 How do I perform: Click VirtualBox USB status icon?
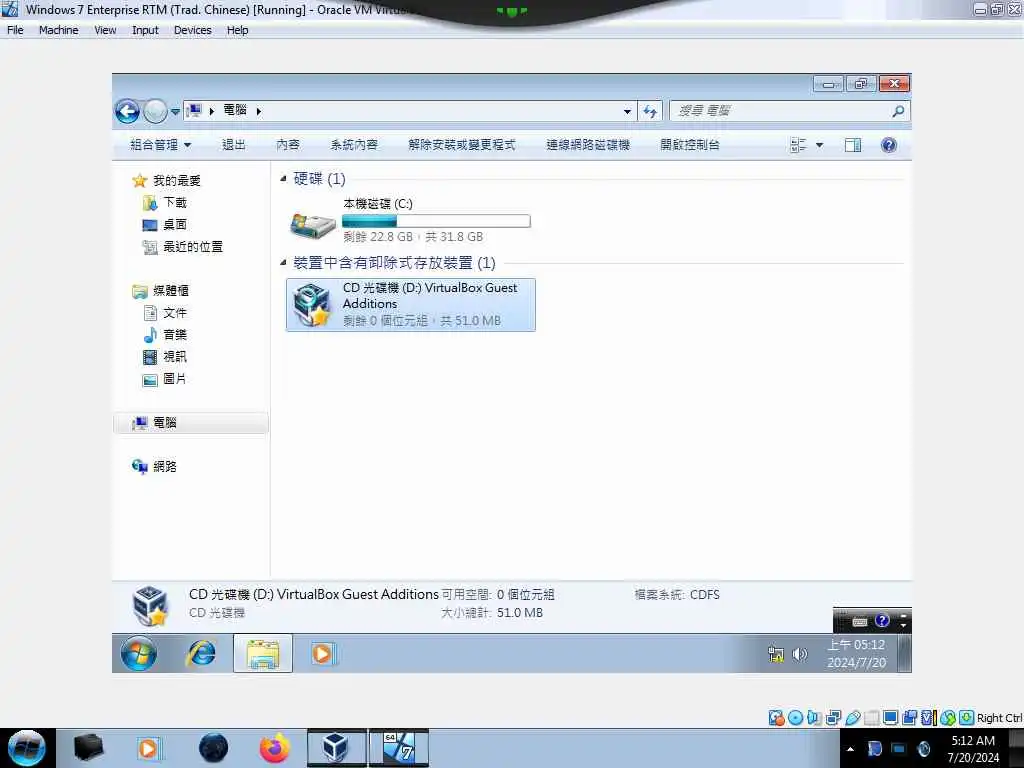coord(853,718)
